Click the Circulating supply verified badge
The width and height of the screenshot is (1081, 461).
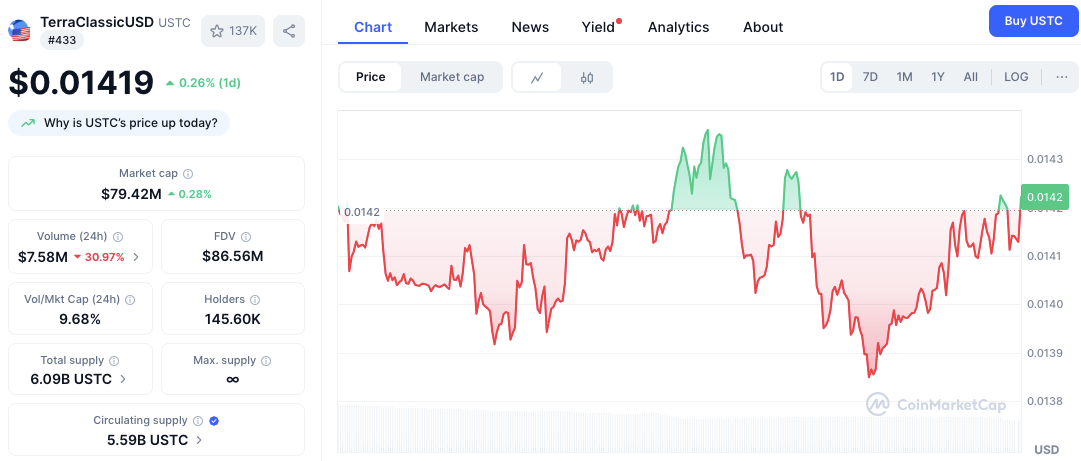[x=214, y=421]
